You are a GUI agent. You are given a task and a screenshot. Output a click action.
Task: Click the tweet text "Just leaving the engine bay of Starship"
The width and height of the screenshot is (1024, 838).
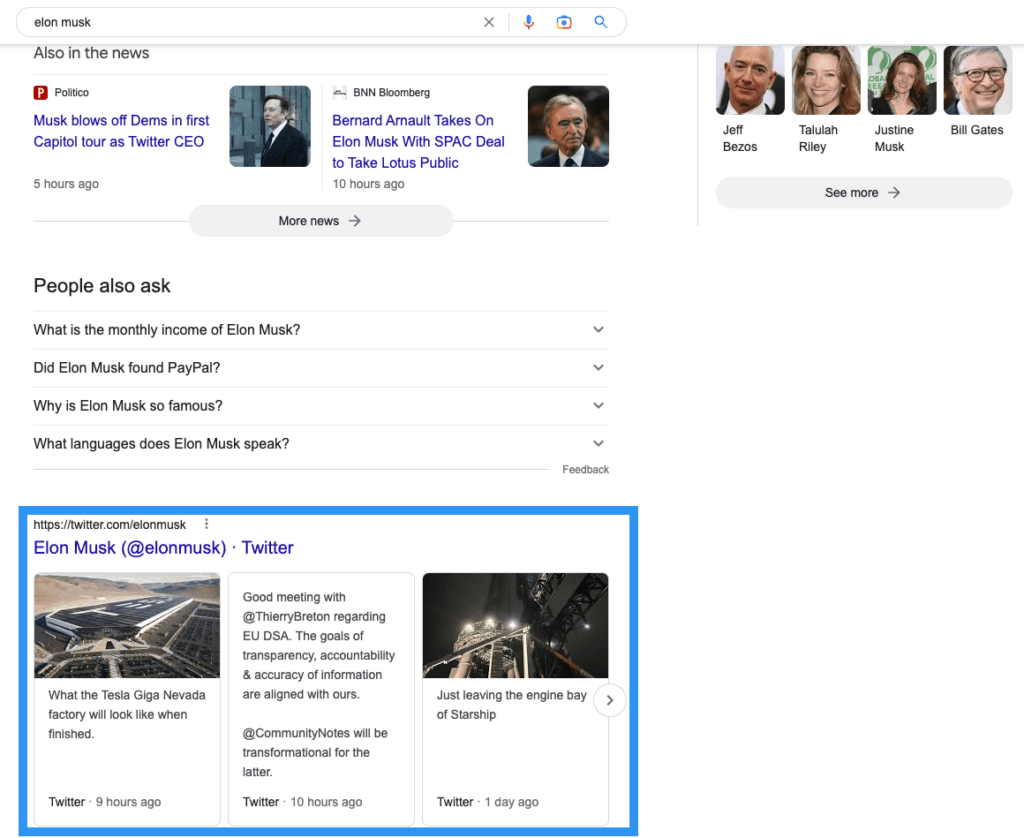tap(511, 705)
